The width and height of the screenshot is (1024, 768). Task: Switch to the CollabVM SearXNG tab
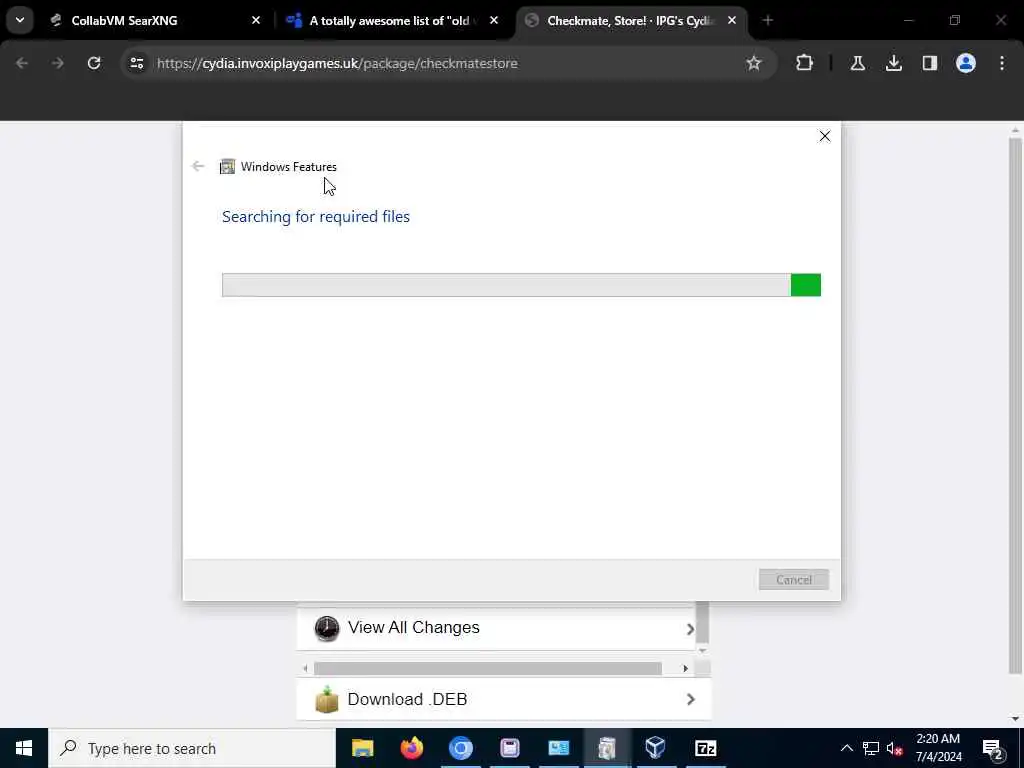point(155,20)
